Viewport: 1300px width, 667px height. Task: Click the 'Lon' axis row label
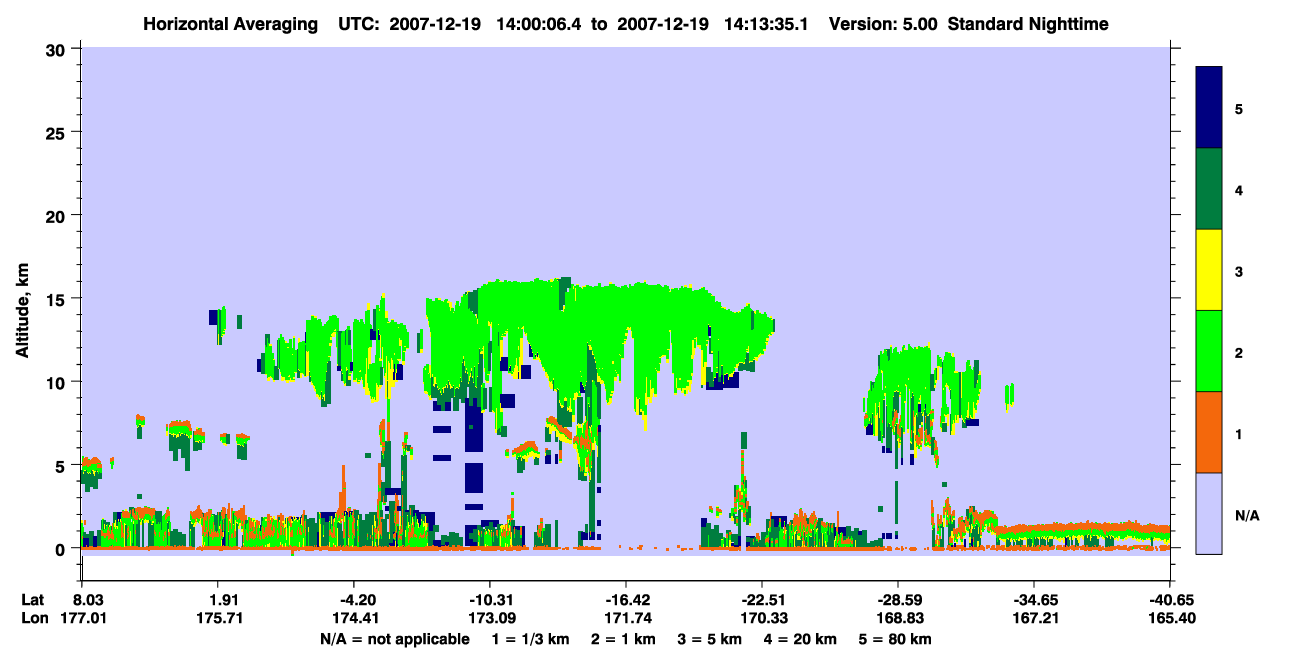tap(33, 618)
